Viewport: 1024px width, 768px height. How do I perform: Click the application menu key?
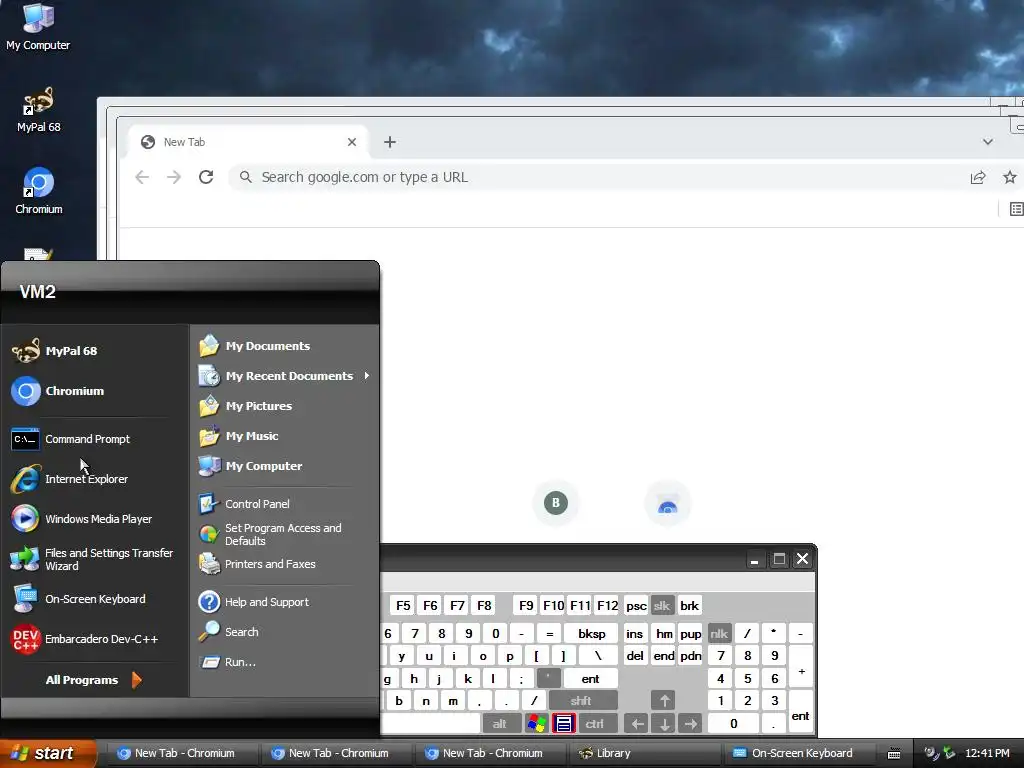[x=564, y=724]
